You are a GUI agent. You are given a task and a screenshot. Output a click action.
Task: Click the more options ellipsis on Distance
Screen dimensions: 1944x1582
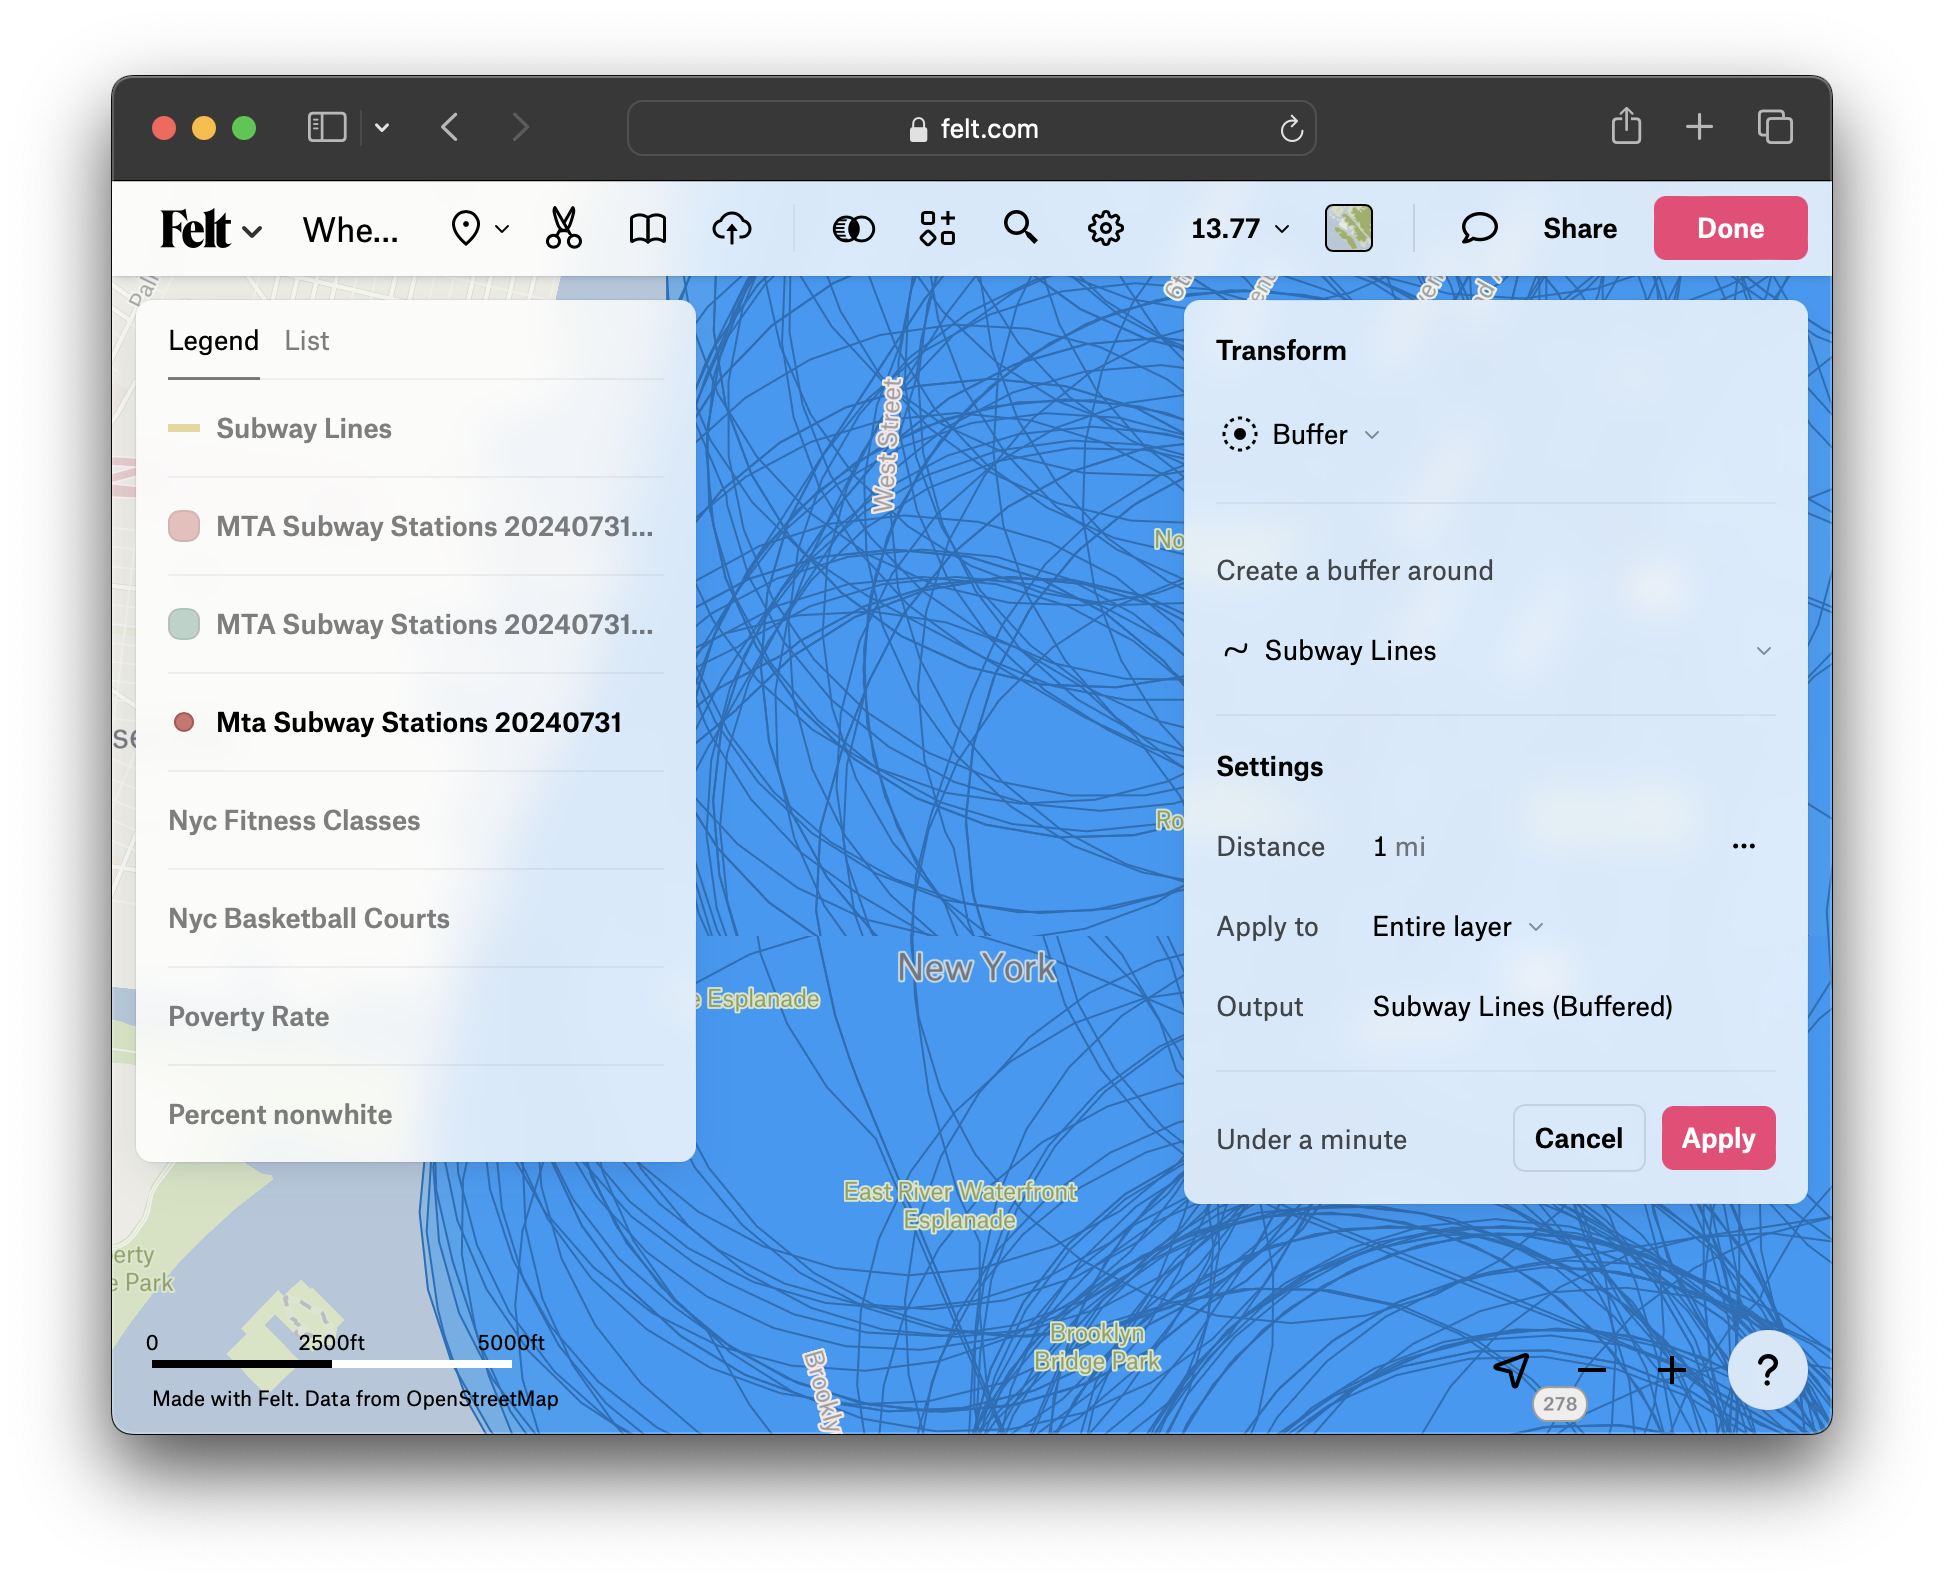(1744, 846)
